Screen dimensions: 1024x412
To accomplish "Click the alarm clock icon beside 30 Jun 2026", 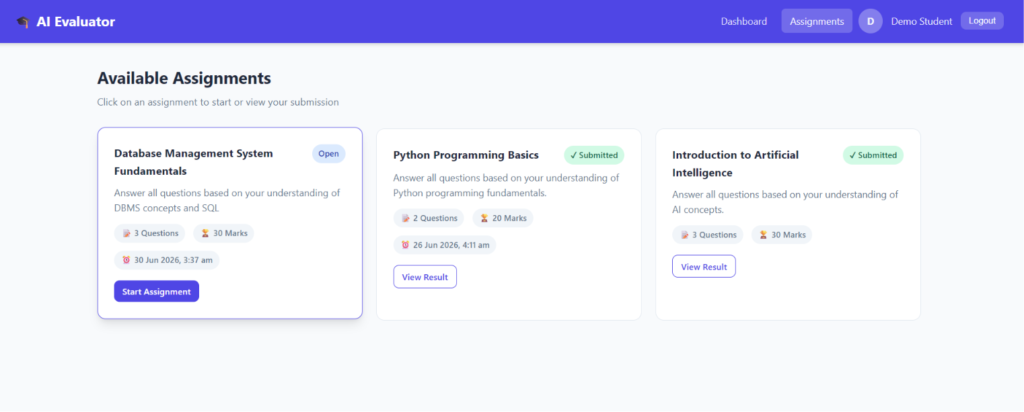I will (127, 260).
